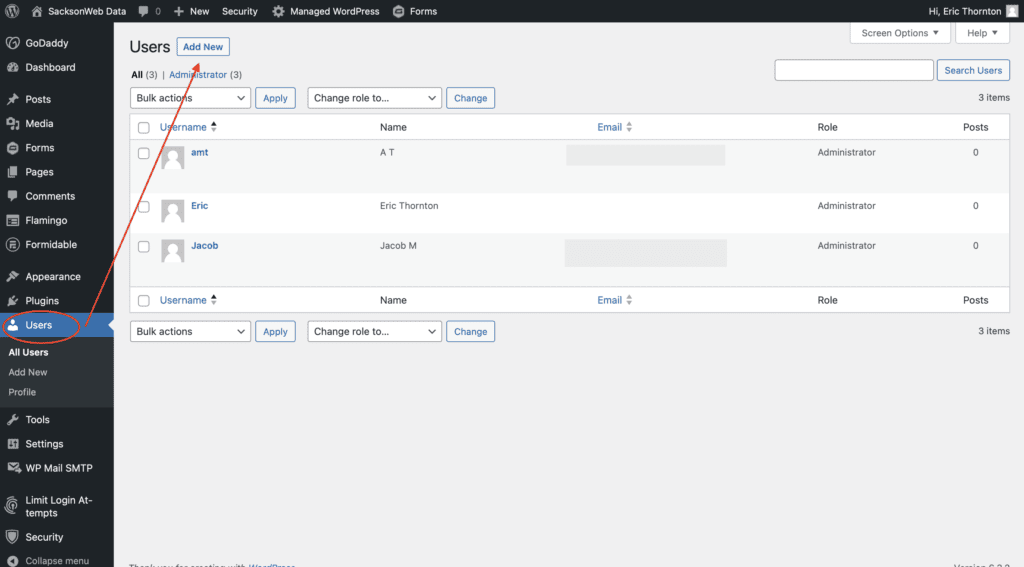Open the top Change role to dropdown

[374, 98]
